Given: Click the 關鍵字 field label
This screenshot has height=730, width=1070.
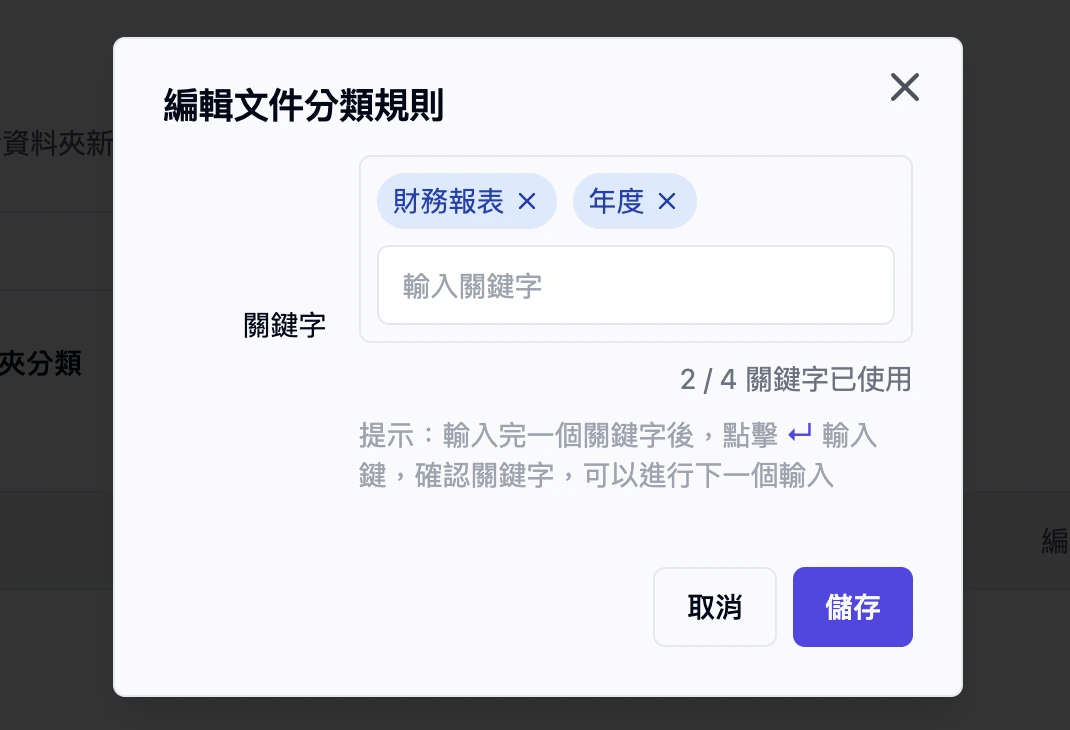Looking at the screenshot, I should (x=283, y=324).
